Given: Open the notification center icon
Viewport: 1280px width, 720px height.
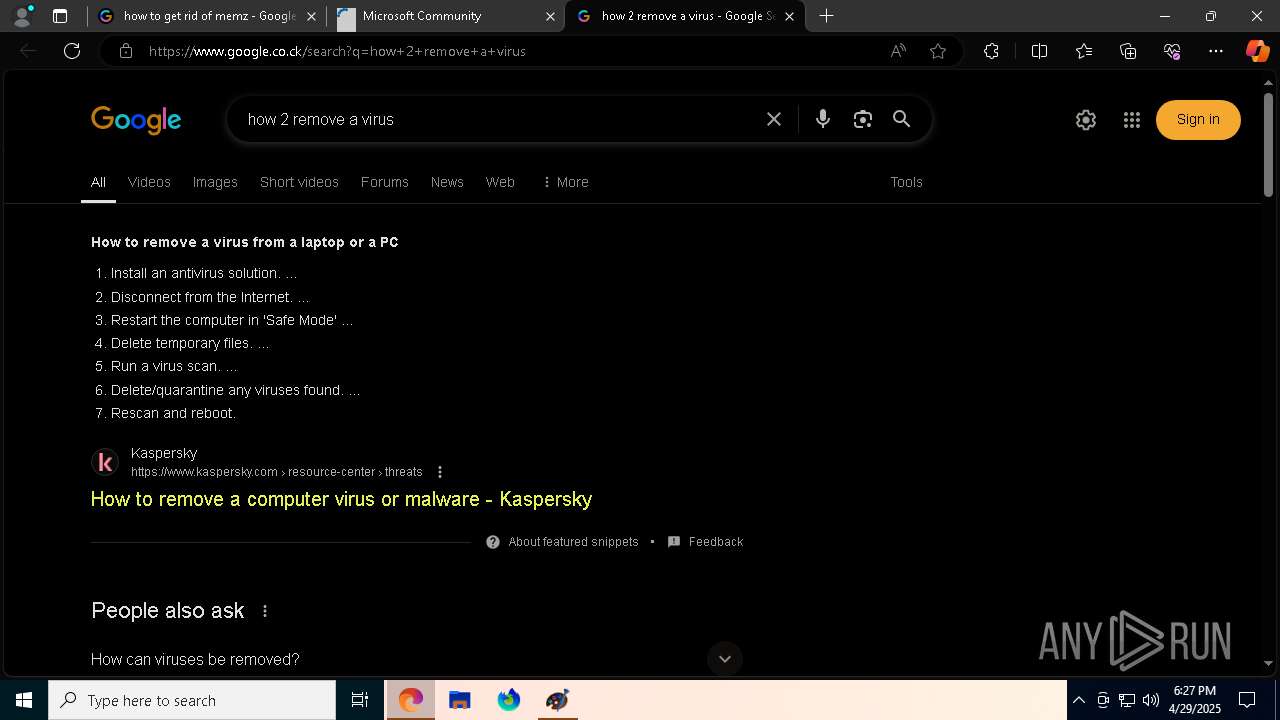Looking at the screenshot, I should point(1247,700).
